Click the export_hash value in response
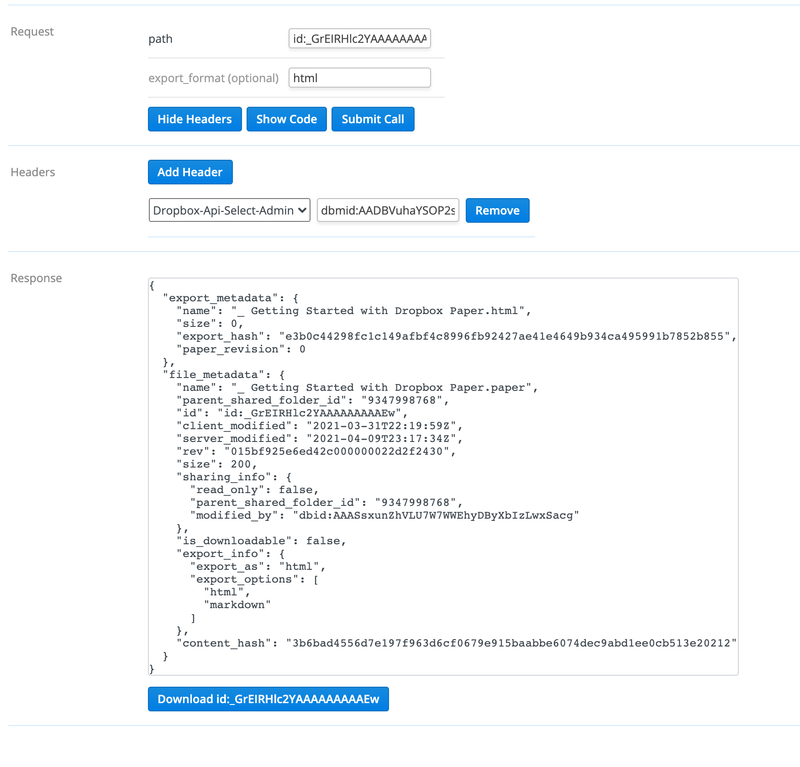Screen dimensions: 800x767 pos(508,337)
